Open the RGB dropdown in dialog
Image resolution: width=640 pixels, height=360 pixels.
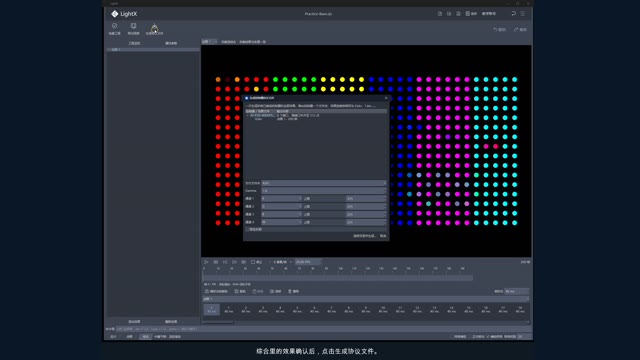pyautogui.click(x=324, y=183)
